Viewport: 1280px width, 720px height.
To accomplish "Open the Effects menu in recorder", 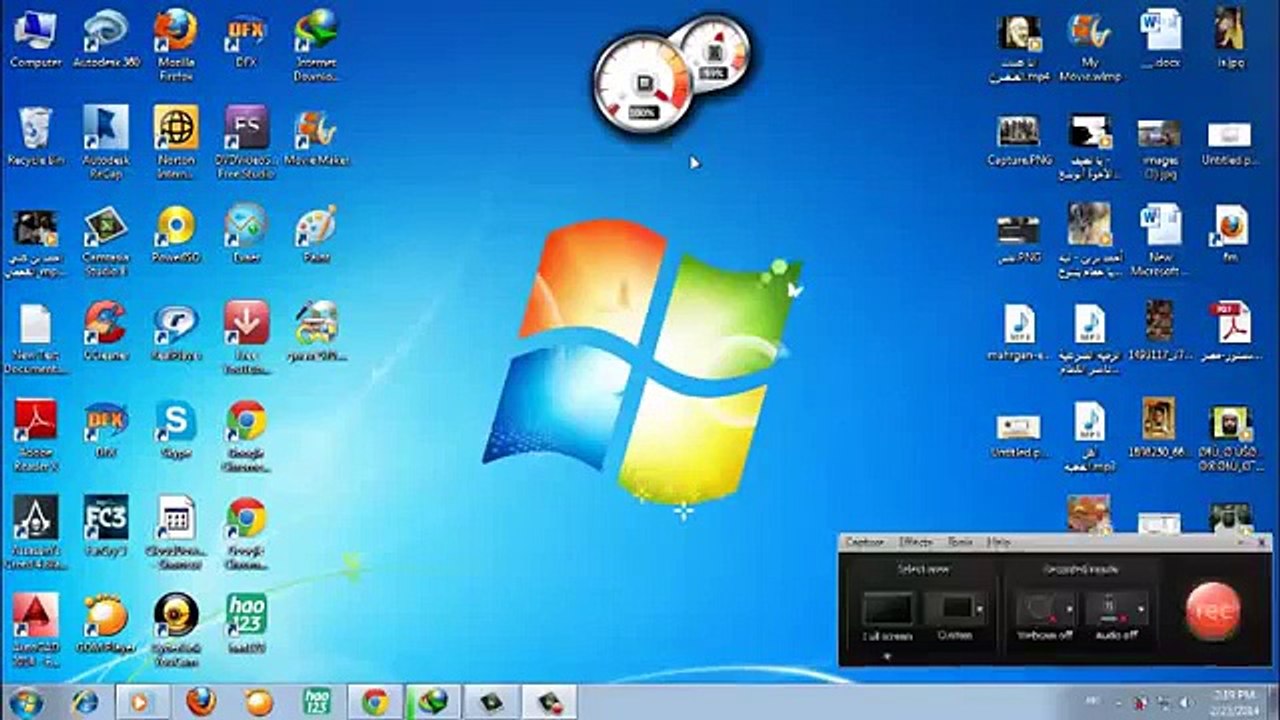I will [x=915, y=541].
